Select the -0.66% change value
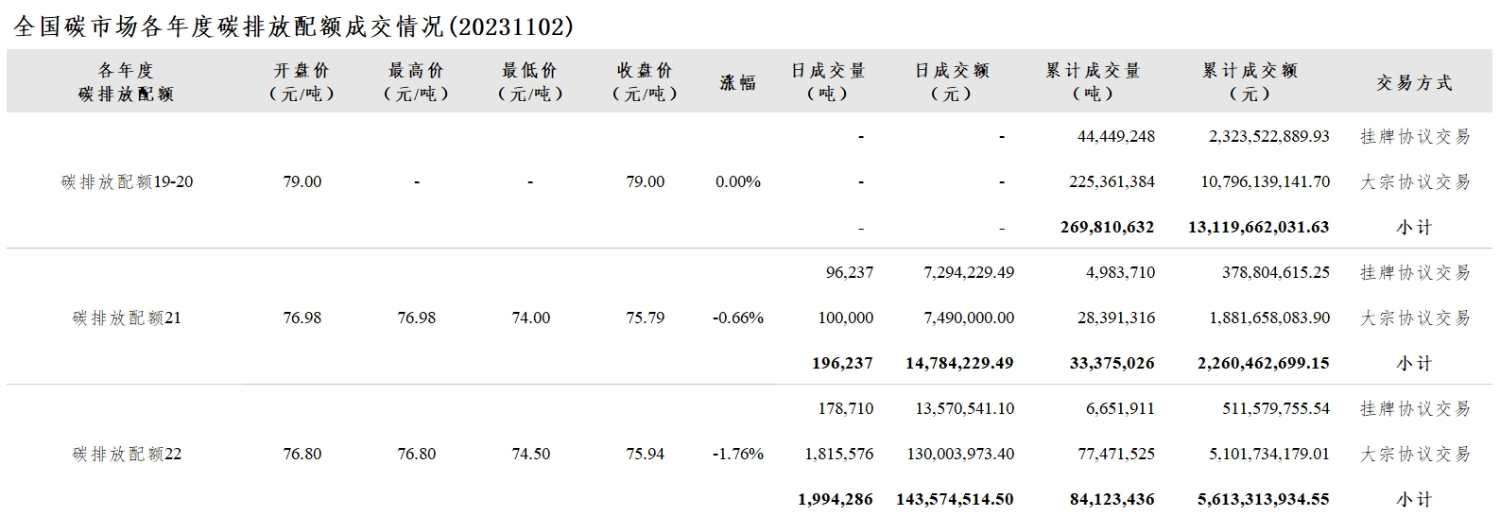This screenshot has height=516, width=1500. pos(738,318)
